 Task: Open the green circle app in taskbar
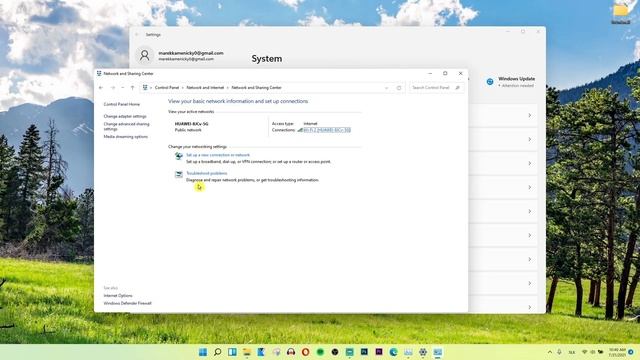pos(320,352)
